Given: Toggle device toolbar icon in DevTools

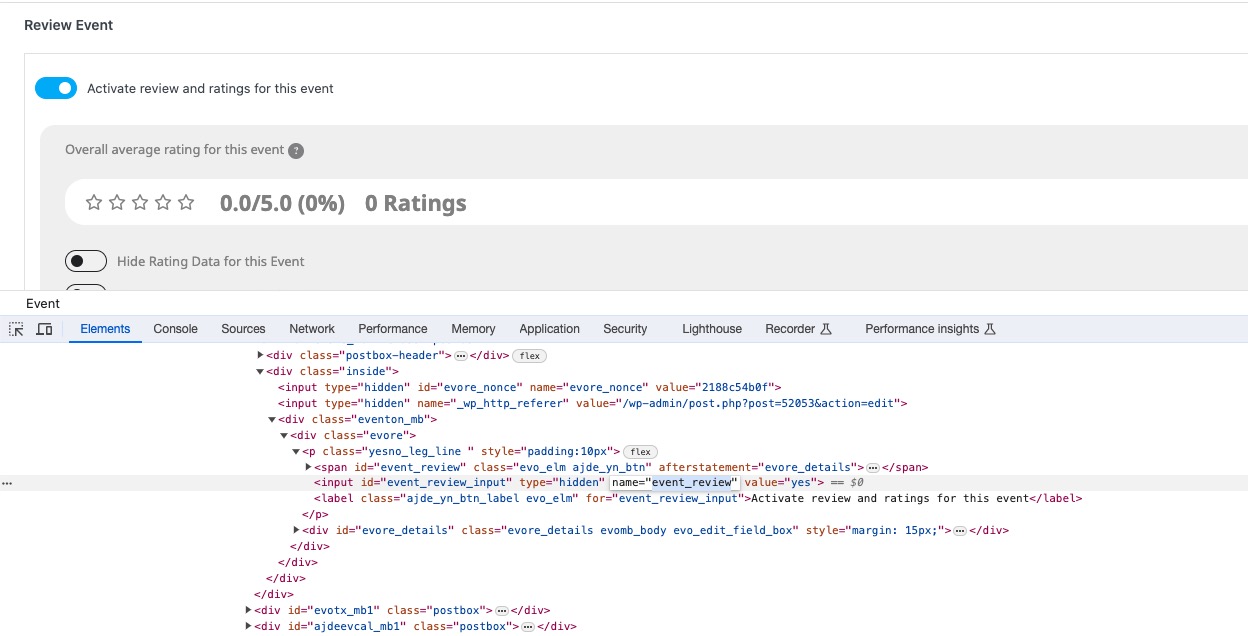Looking at the screenshot, I should (44, 329).
